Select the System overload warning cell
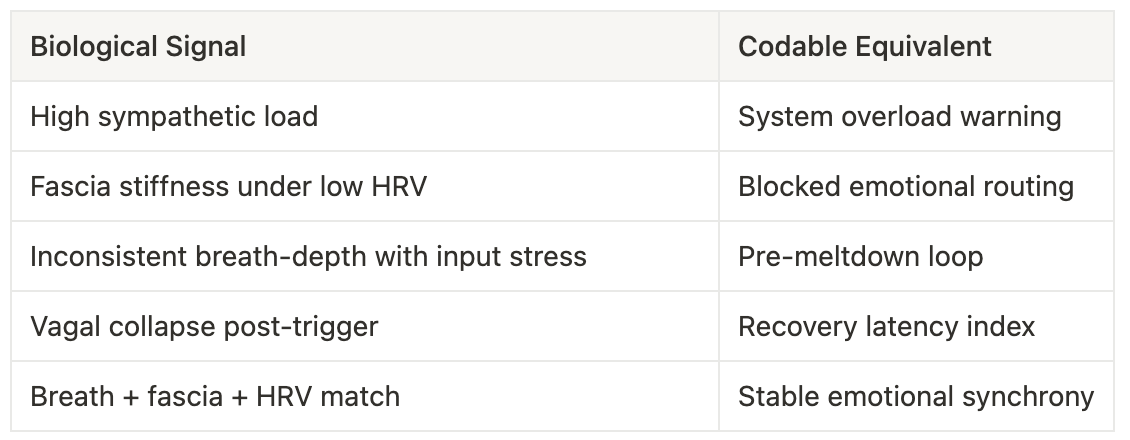Viewport: 1130px width, 440px height. click(916, 116)
